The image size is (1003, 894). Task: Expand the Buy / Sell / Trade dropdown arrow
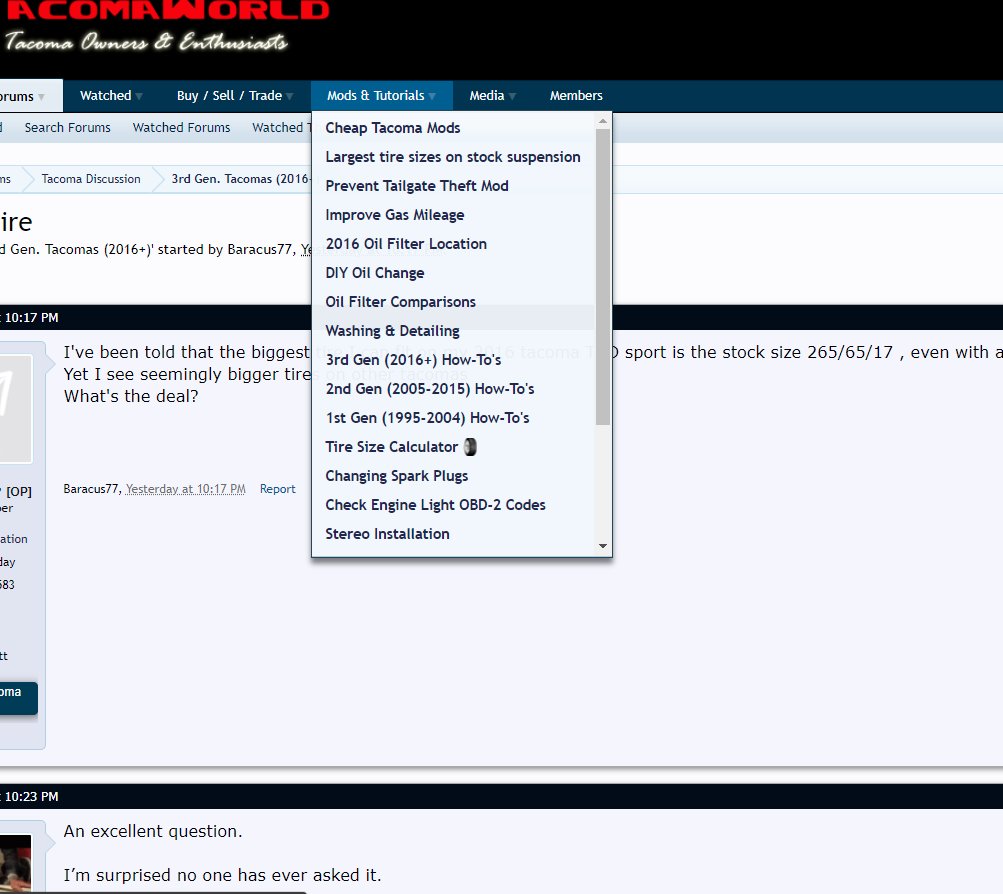(x=289, y=97)
